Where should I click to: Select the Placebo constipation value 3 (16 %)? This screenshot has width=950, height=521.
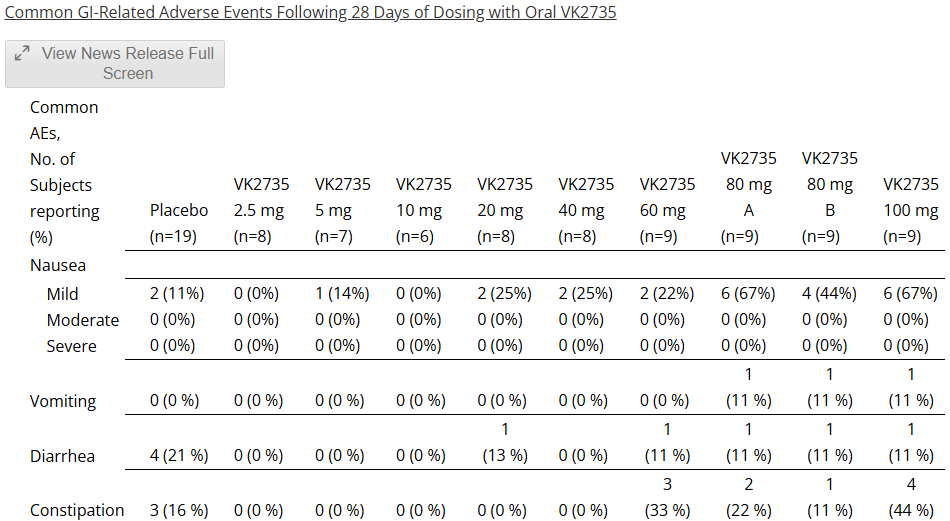pyautogui.click(x=179, y=510)
